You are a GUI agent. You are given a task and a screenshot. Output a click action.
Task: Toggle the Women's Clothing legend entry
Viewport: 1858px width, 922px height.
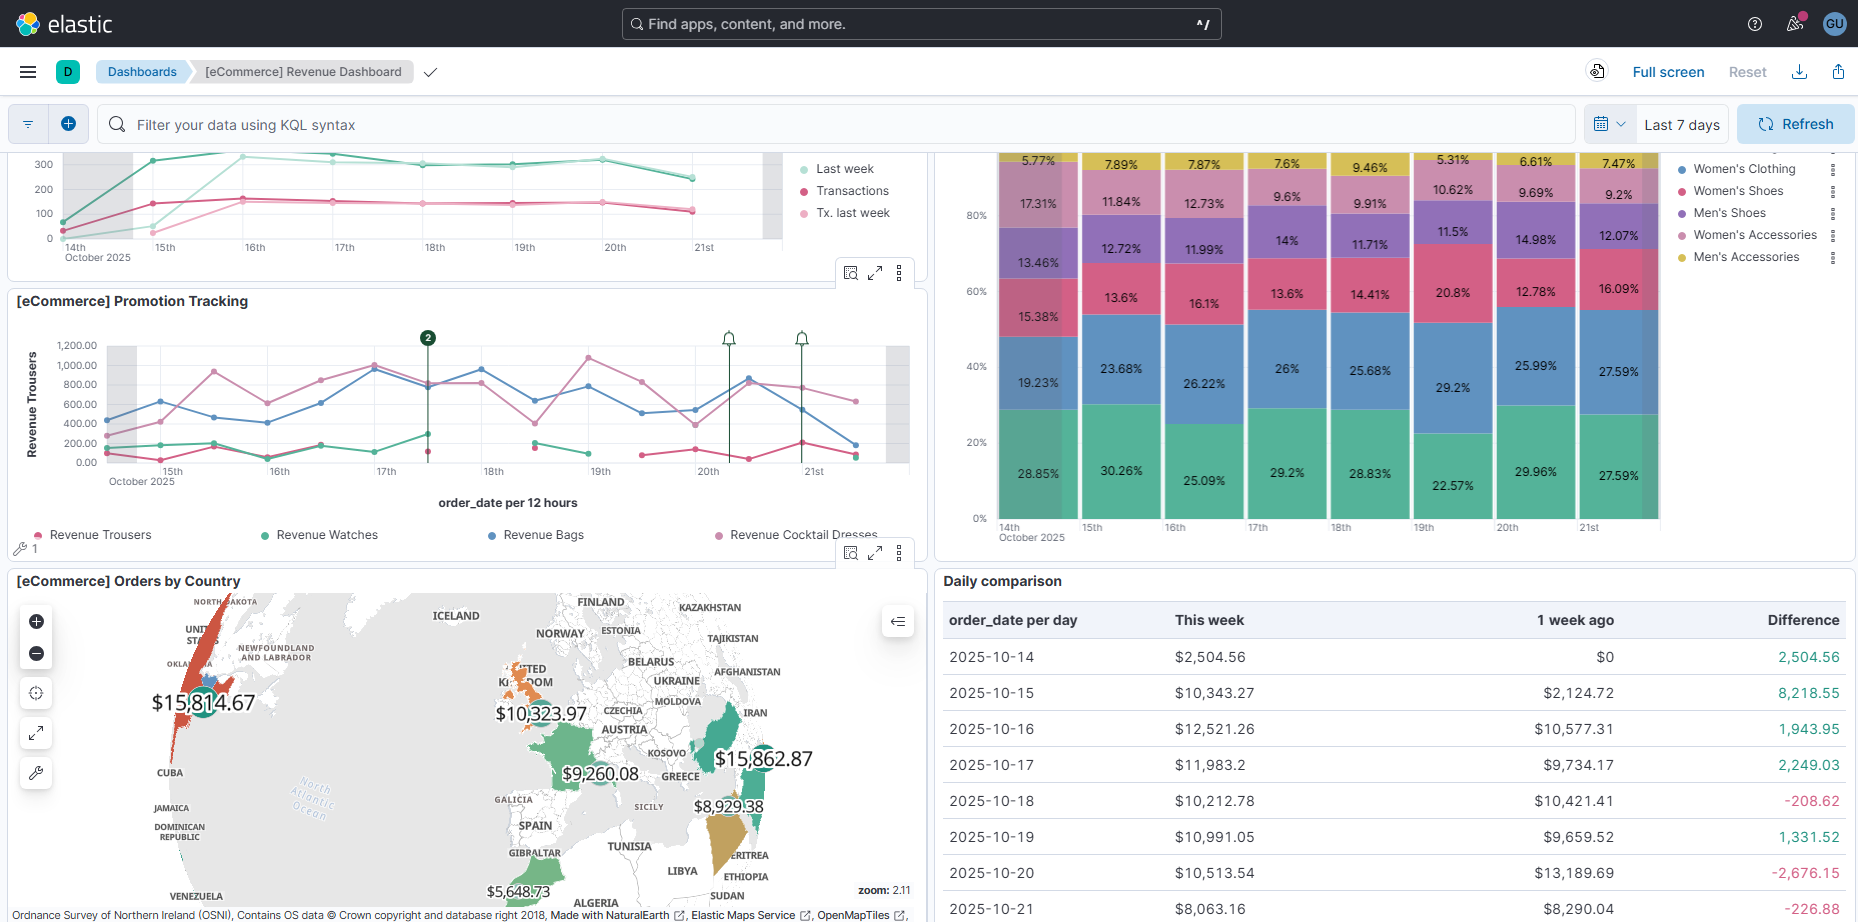click(1744, 168)
